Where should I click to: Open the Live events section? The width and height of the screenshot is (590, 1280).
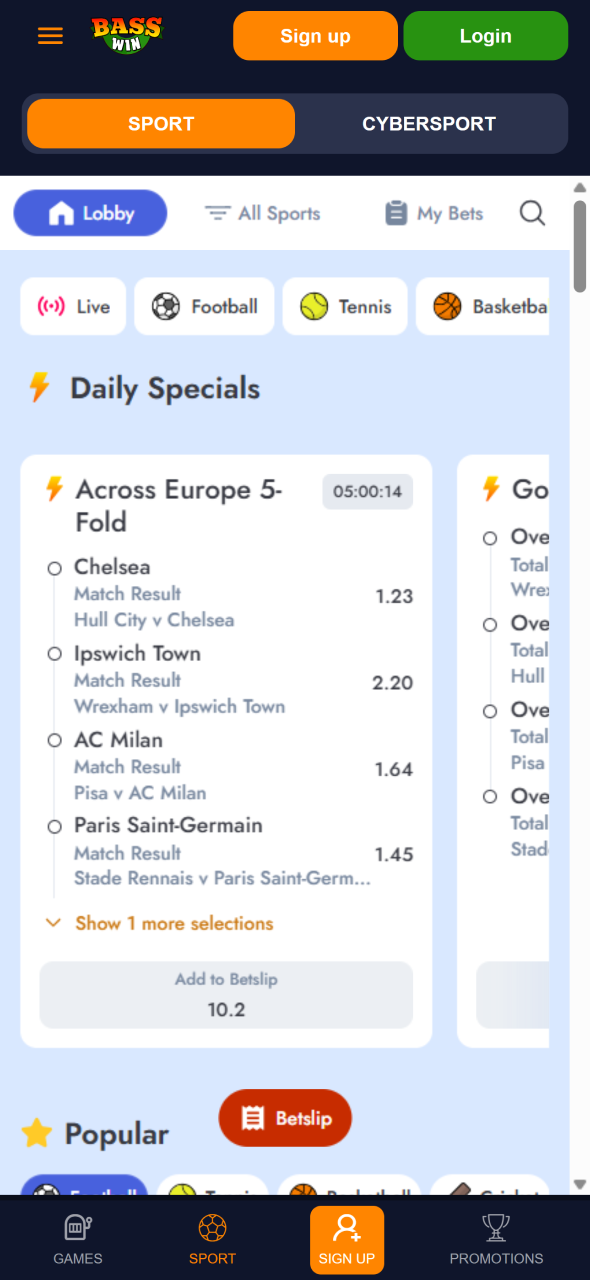(x=73, y=307)
